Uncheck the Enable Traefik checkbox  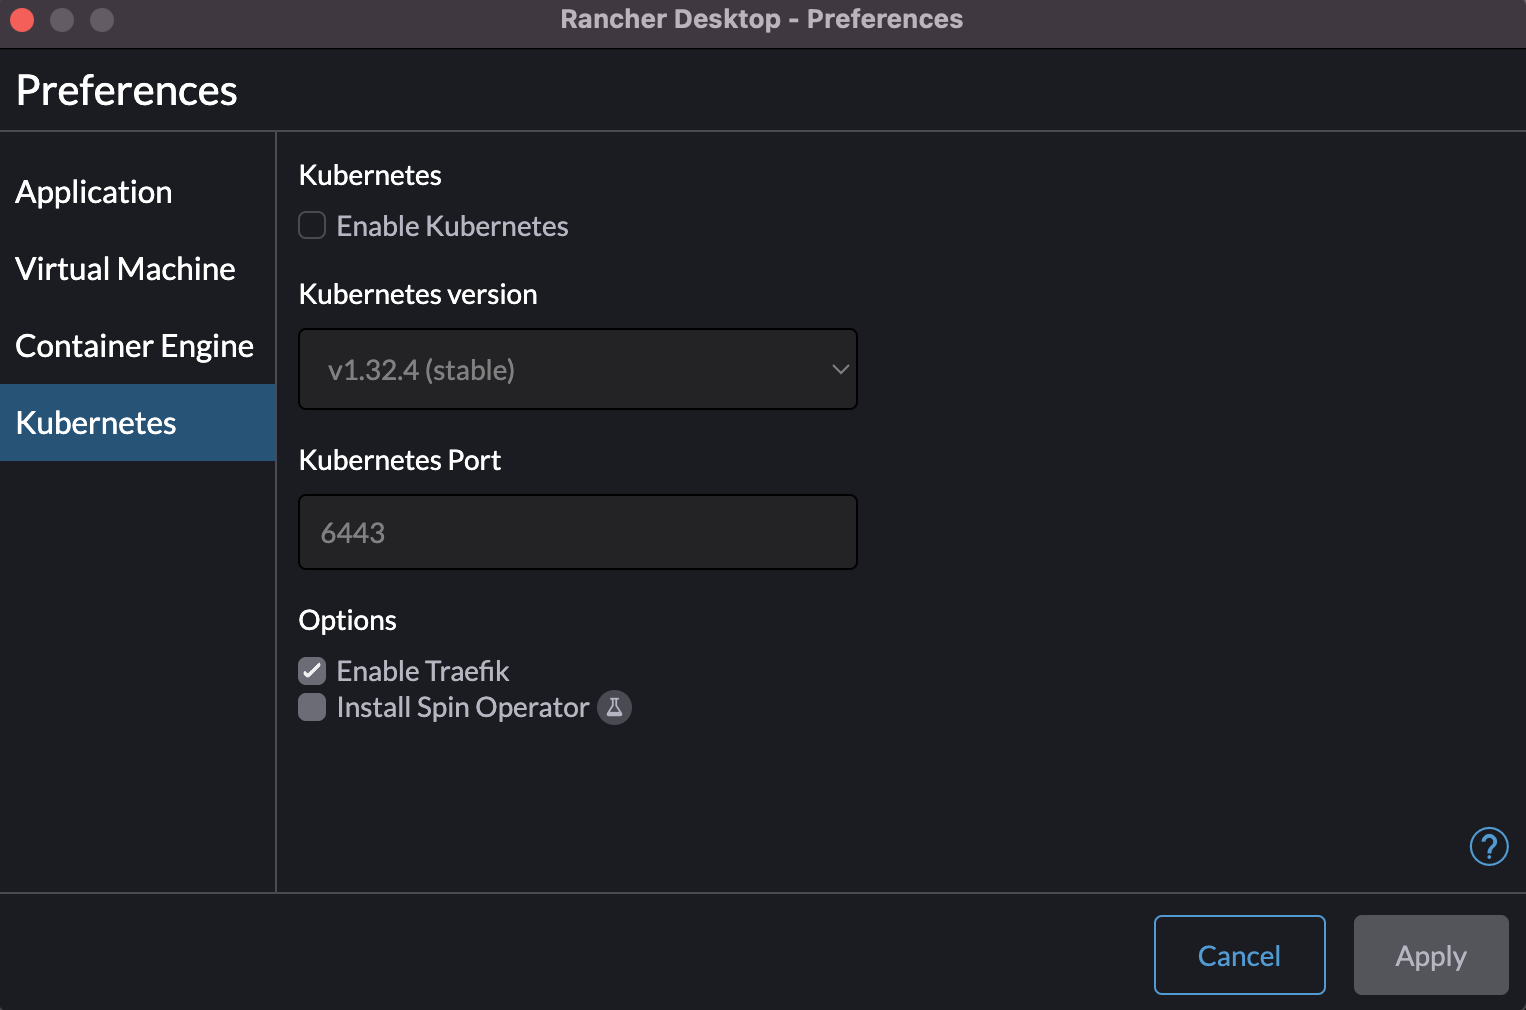[312, 670]
